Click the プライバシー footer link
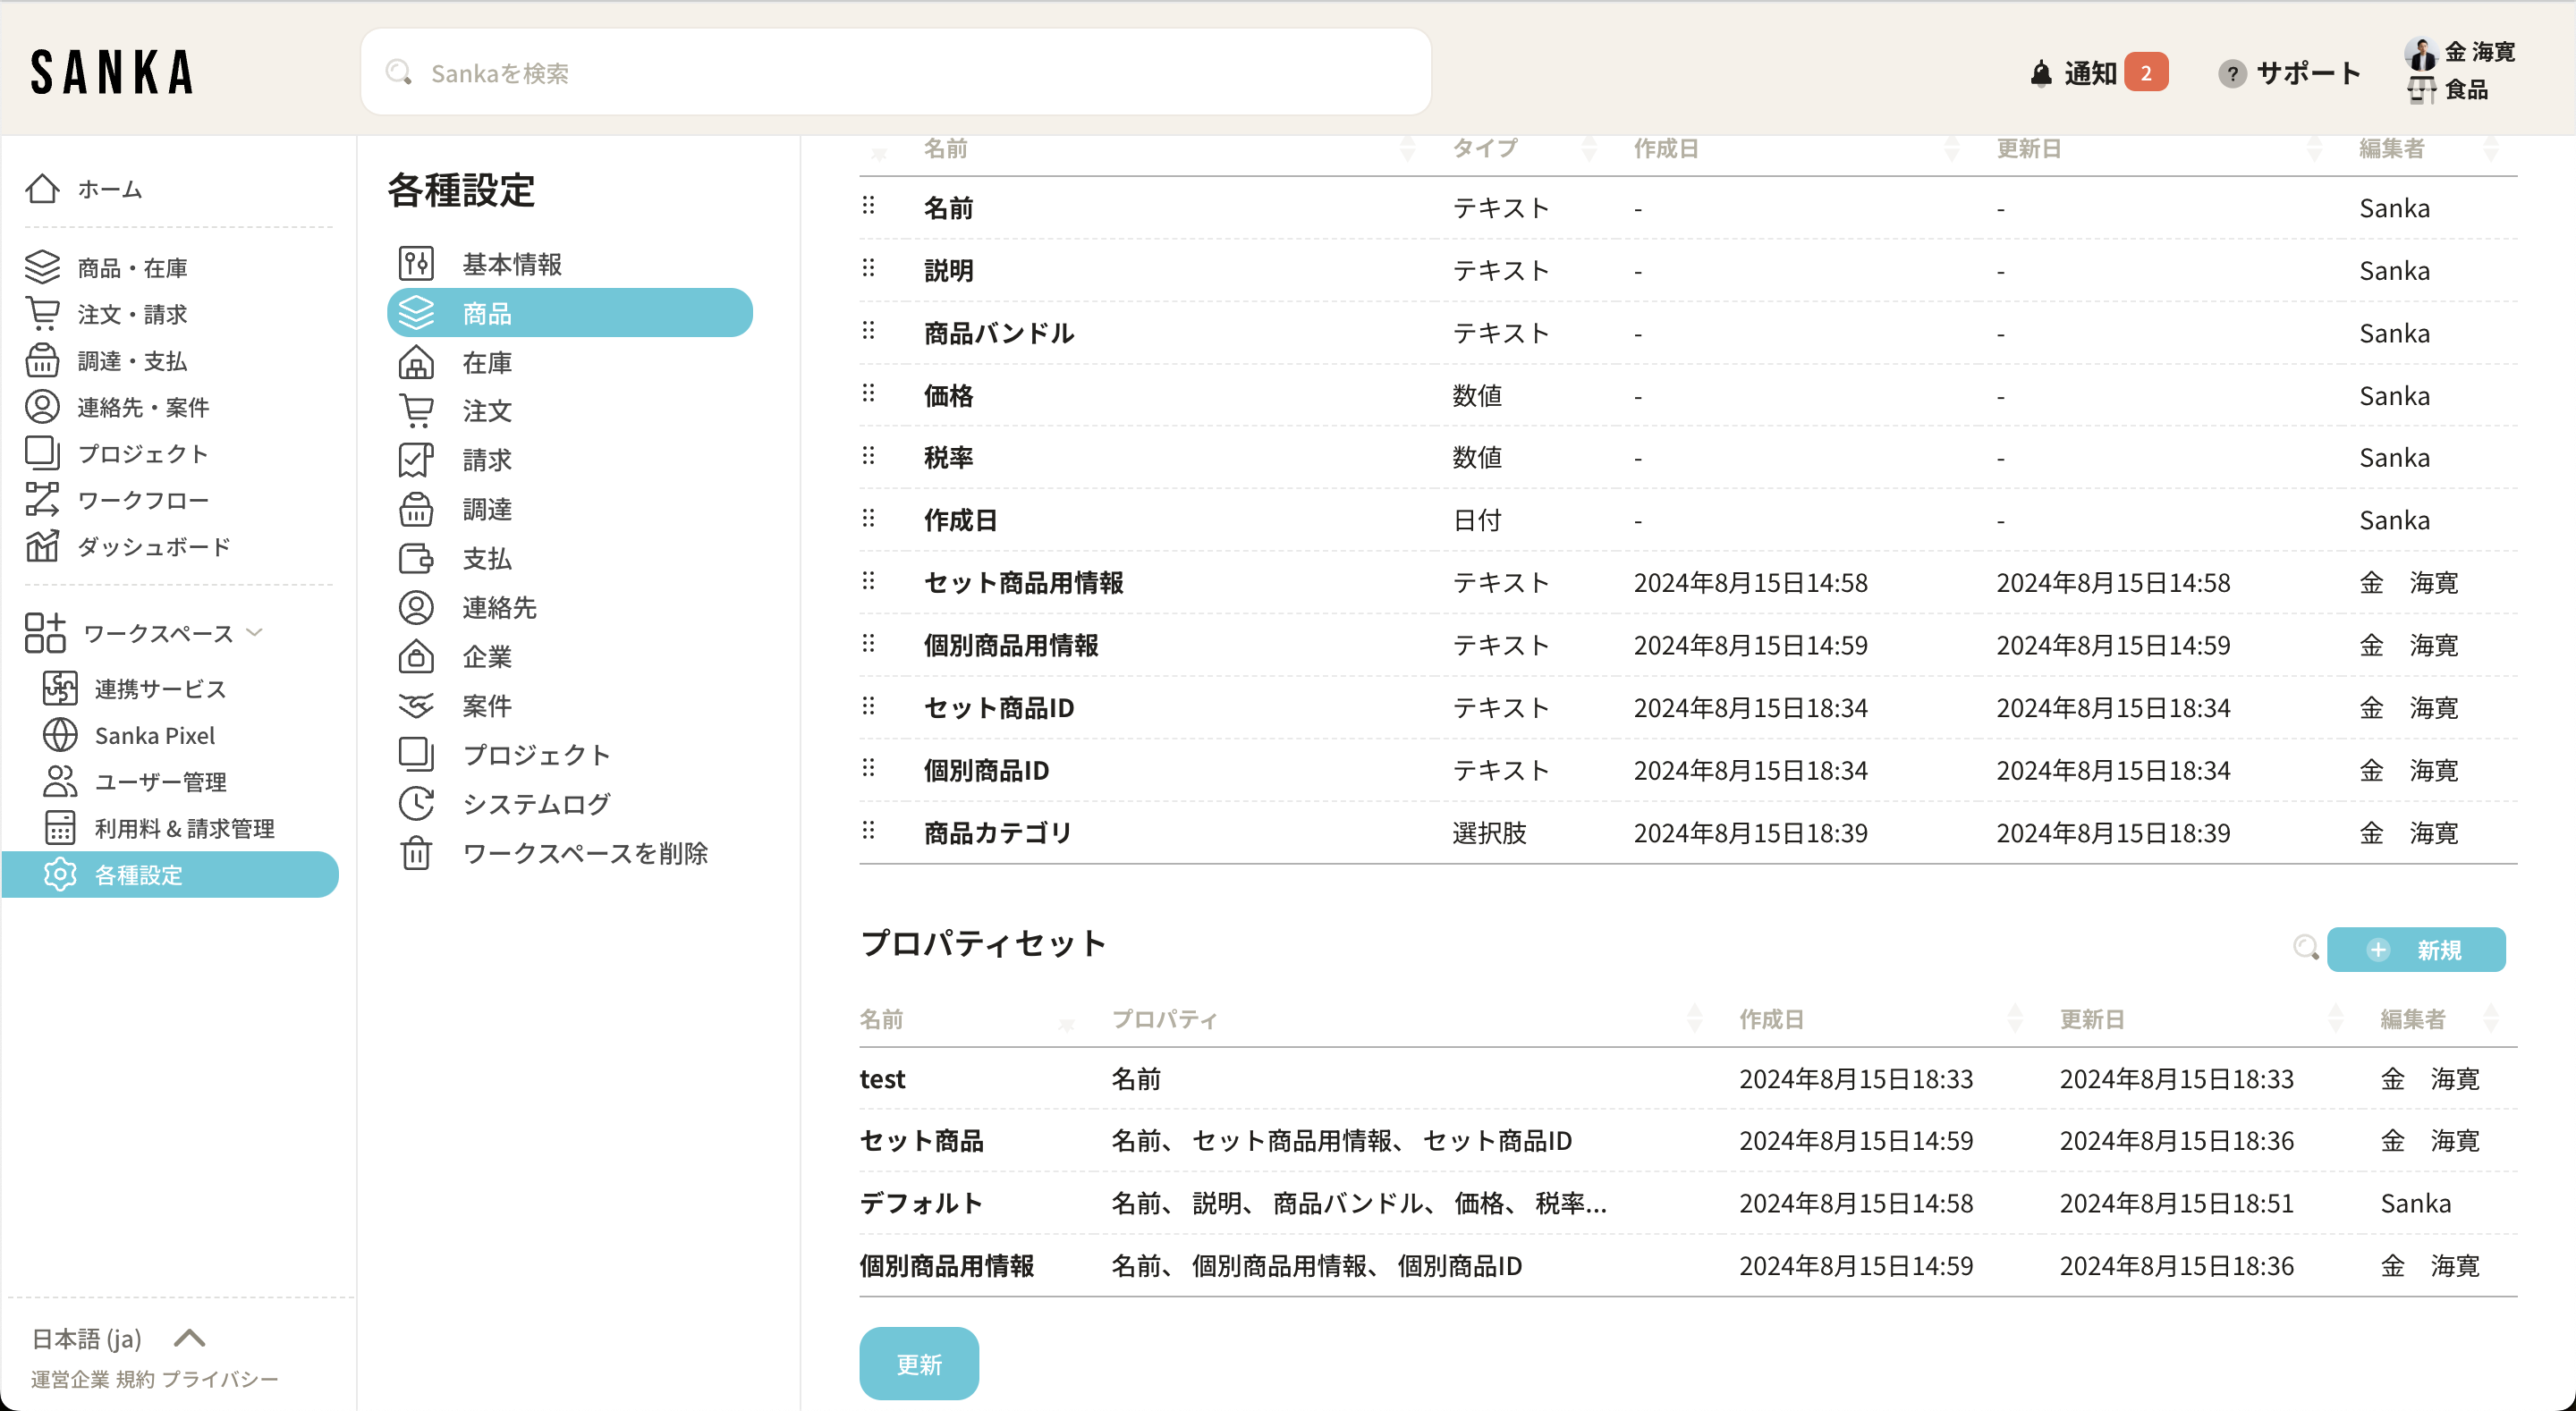The height and width of the screenshot is (1411, 2576). tap(220, 1379)
